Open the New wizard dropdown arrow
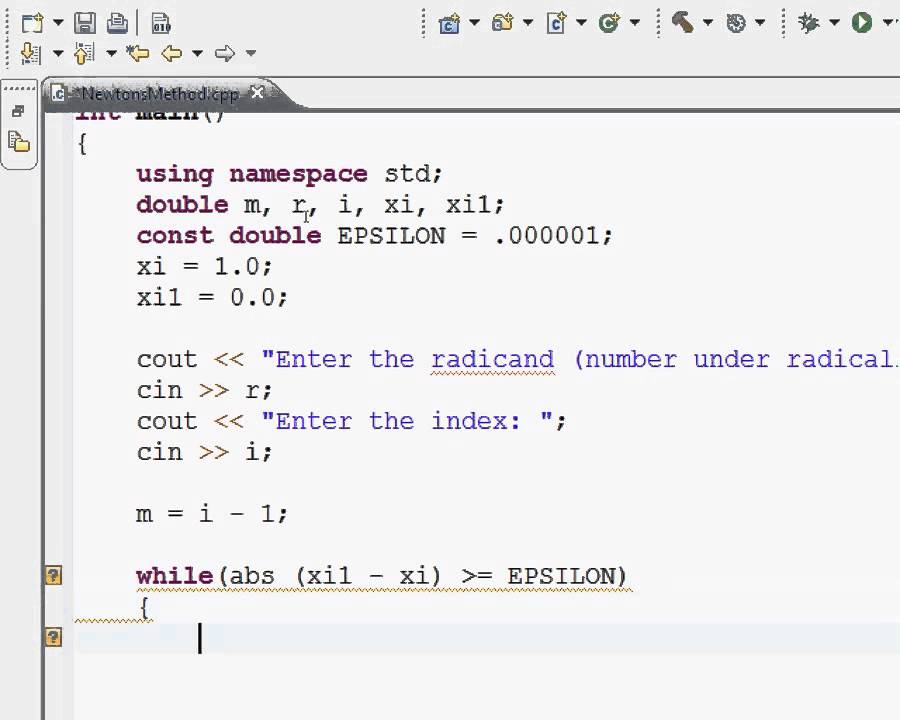 pyautogui.click(x=58, y=23)
